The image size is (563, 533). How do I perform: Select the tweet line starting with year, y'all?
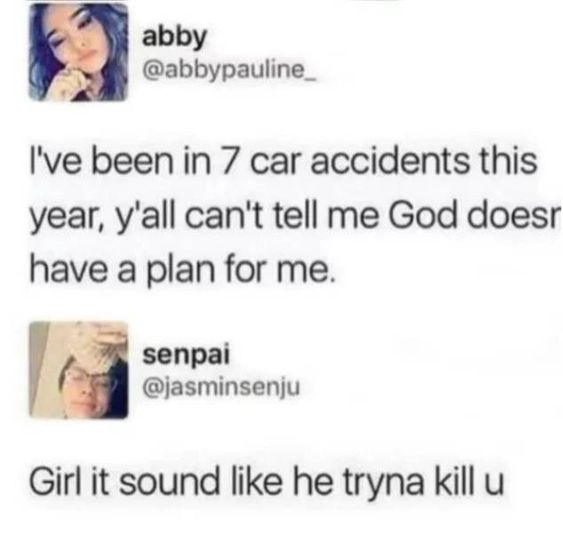295,218
